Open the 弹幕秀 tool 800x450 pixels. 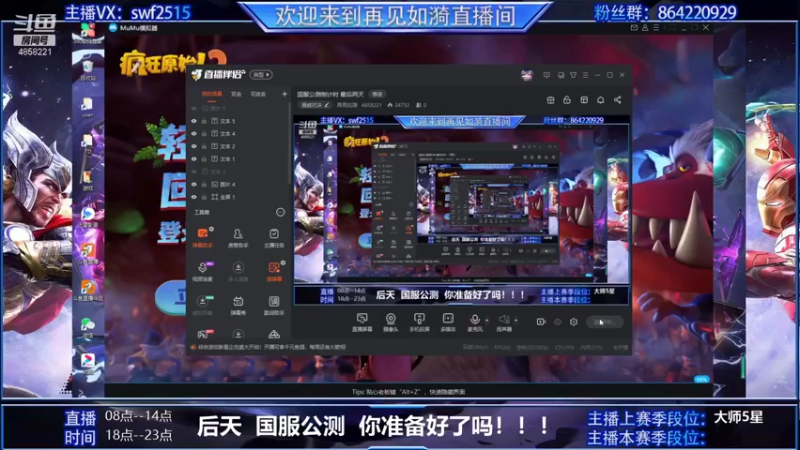pyautogui.click(x=238, y=305)
